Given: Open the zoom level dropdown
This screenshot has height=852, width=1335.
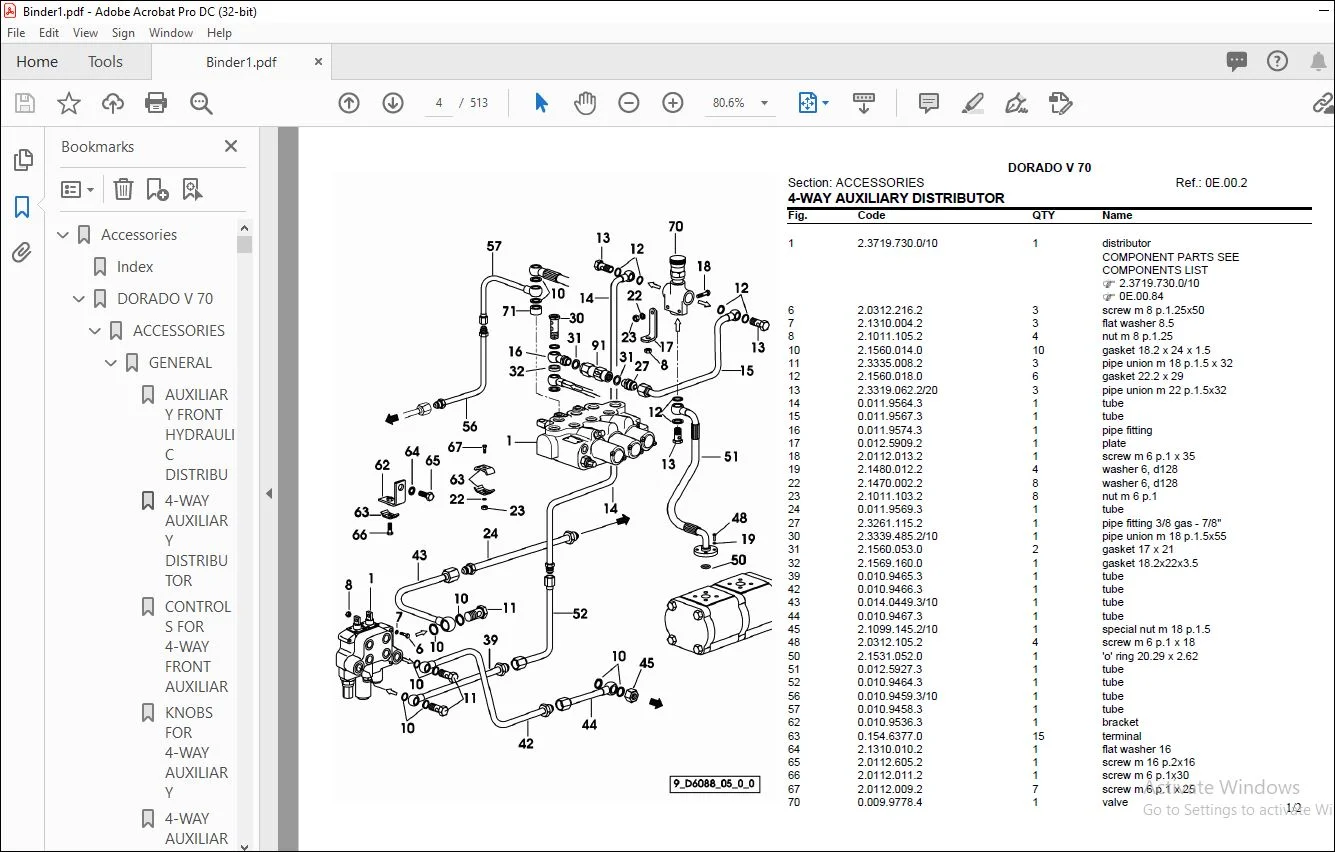Looking at the screenshot, I should 765,103.
